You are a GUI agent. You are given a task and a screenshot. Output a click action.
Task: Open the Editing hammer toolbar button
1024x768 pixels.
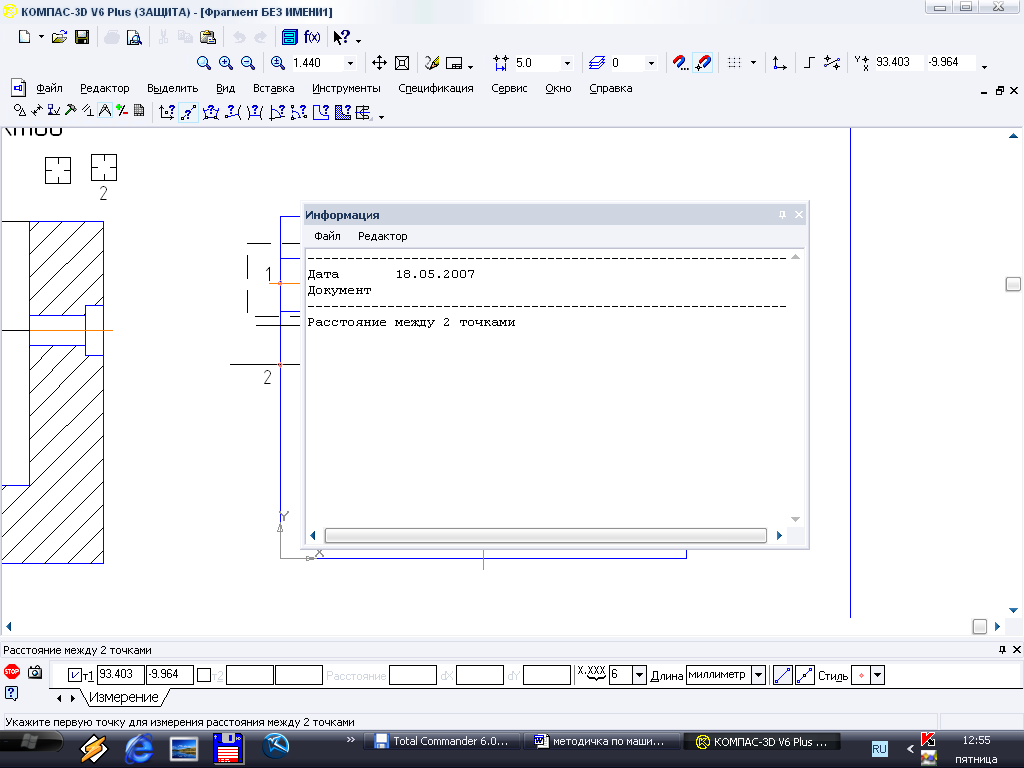pyautogui.click(x=71, y=110)
